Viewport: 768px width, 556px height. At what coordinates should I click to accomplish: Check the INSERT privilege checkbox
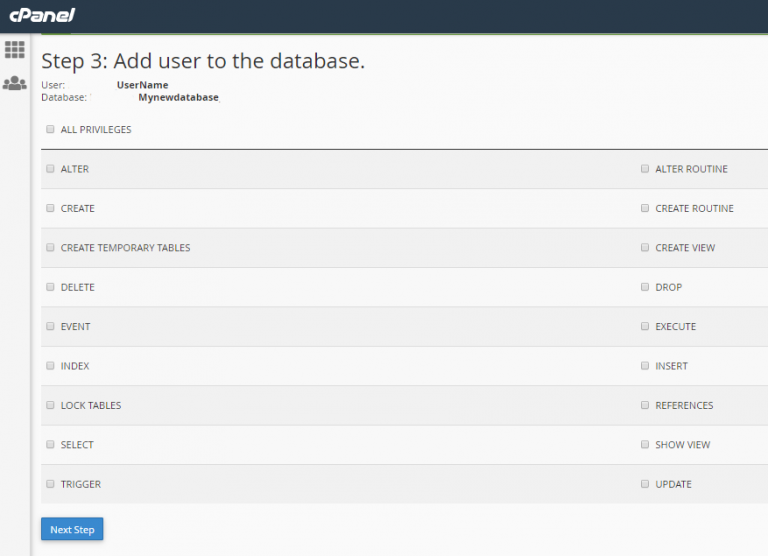coord(645,366)
